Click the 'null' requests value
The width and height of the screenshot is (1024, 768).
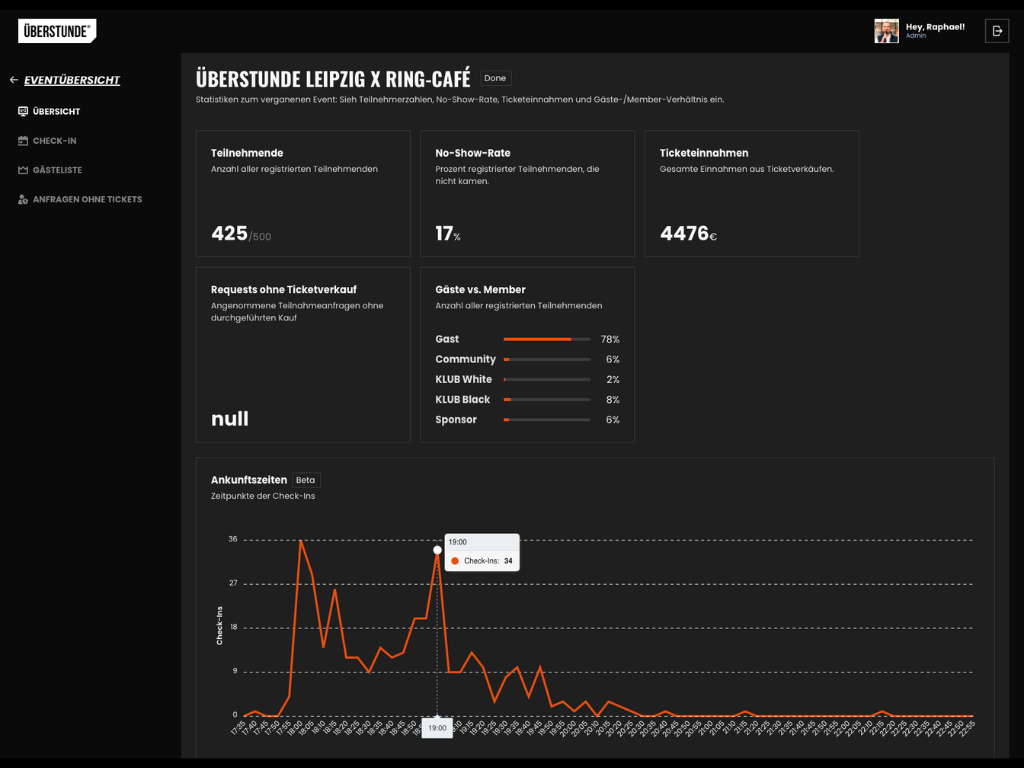pos(230,419)
